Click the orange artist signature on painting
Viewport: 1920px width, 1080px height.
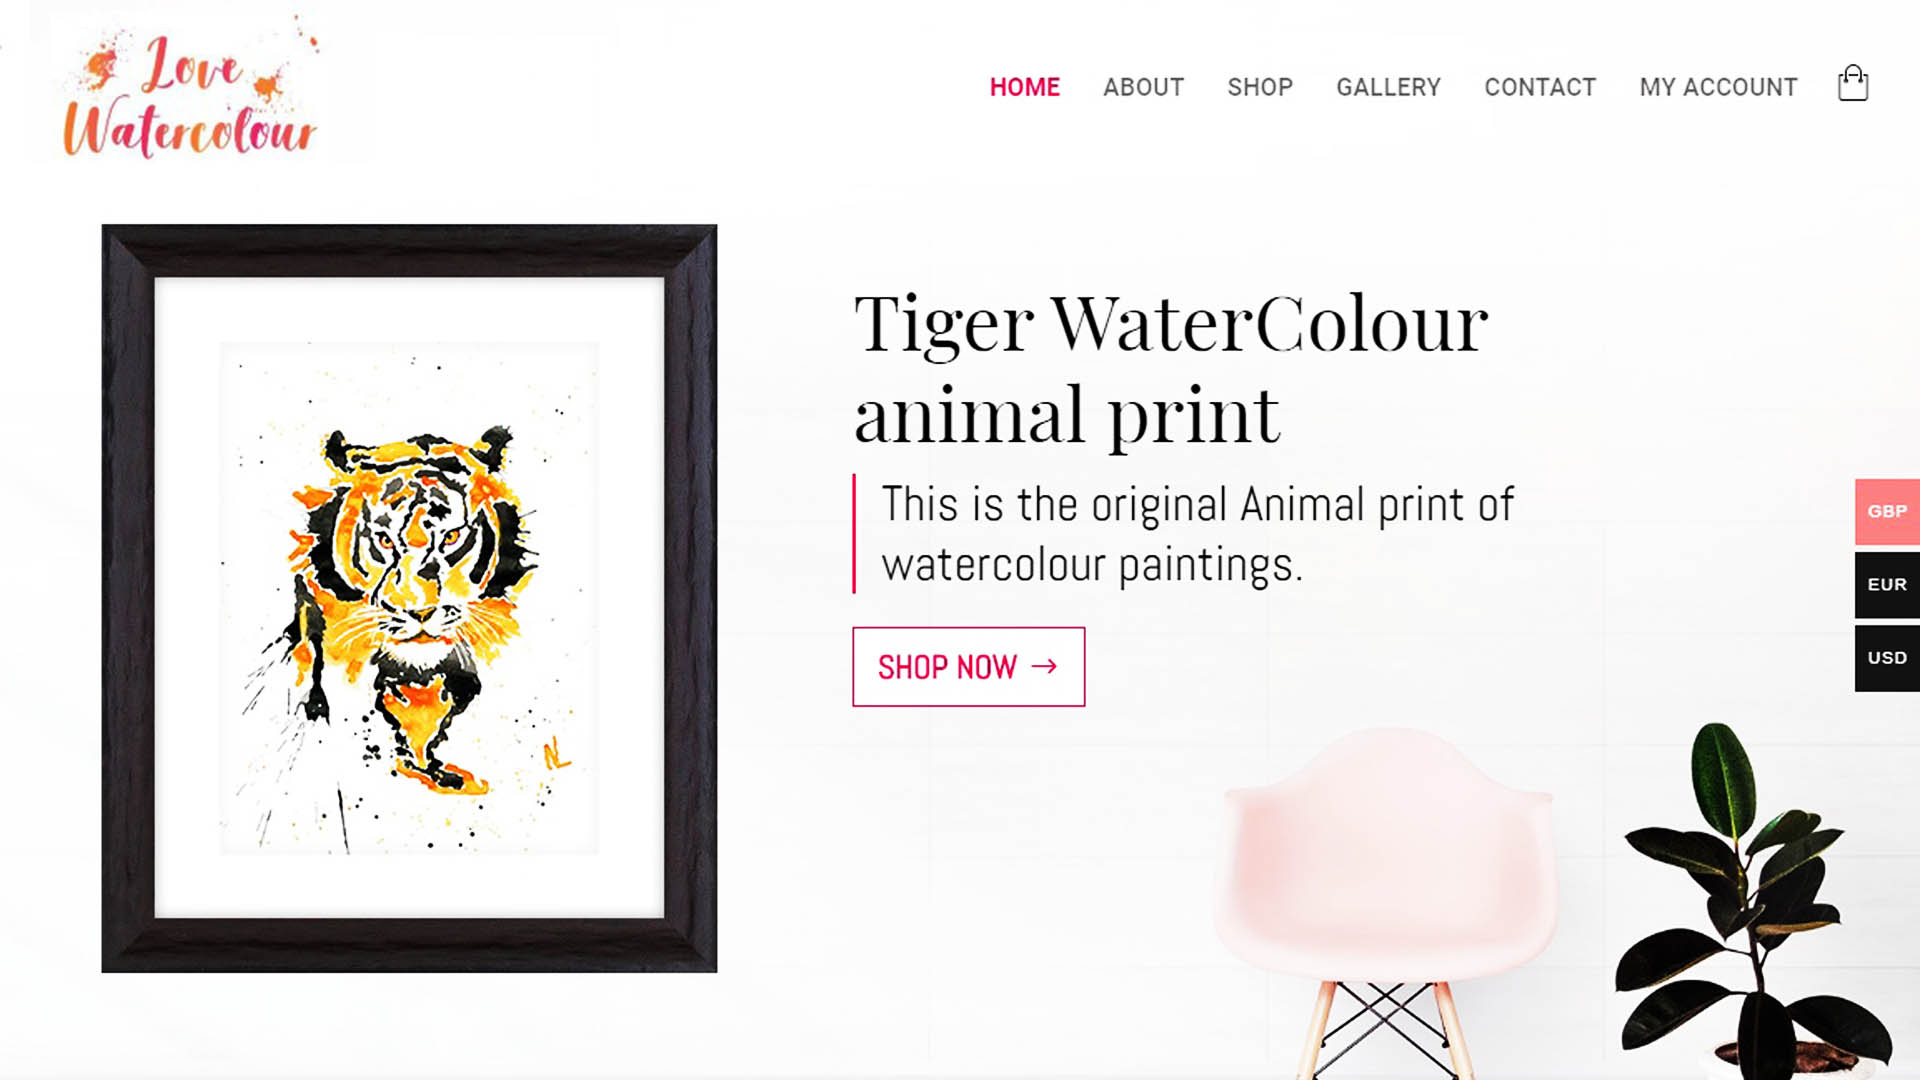(556, 754)
